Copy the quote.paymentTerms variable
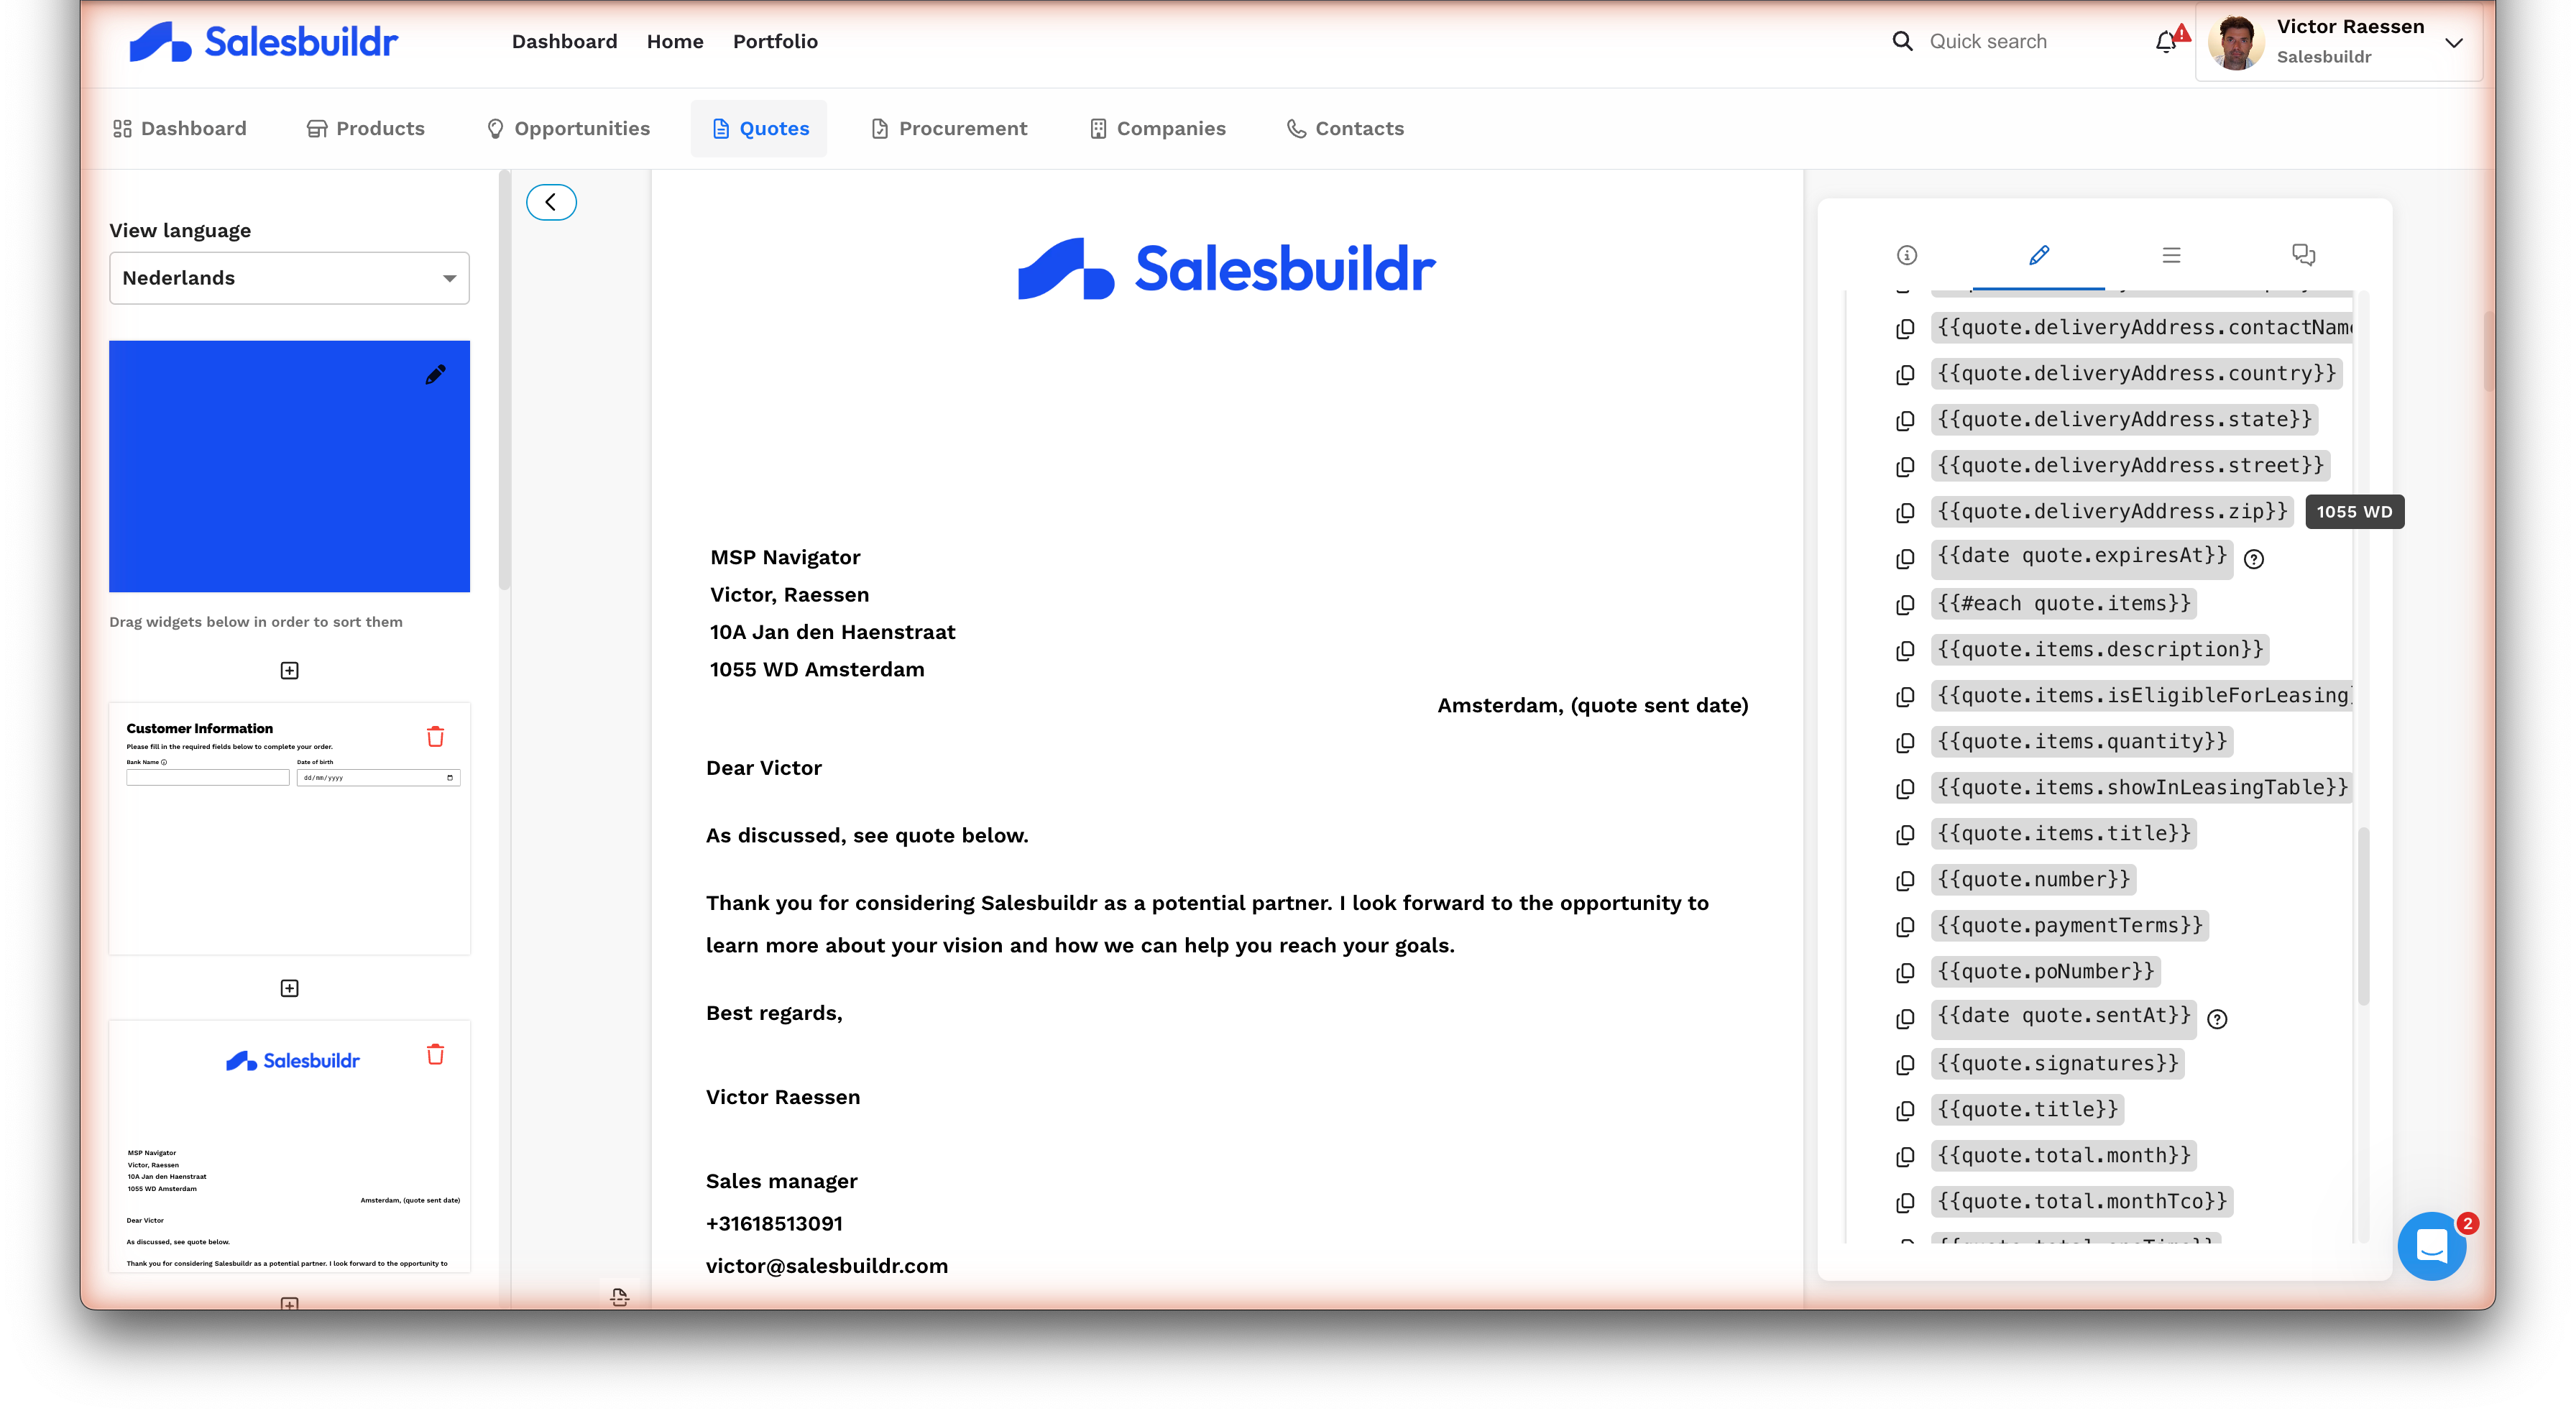The width and height of the screenshot is (2576, 1416). click(1905, 926)
